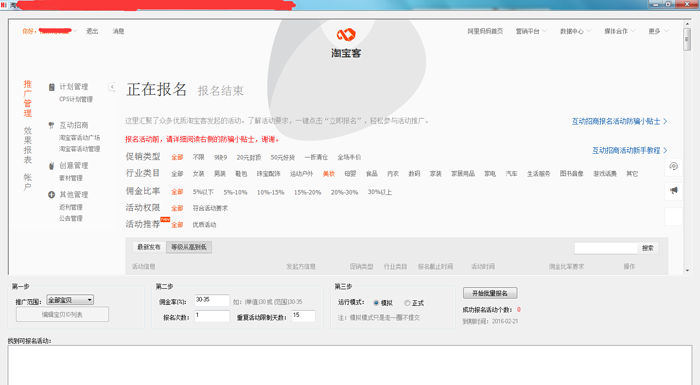Open 淘宝客活动管理 in sidebar
This screenshot has height=385, width=700.
pyautogui.click(x=79, y=149)
